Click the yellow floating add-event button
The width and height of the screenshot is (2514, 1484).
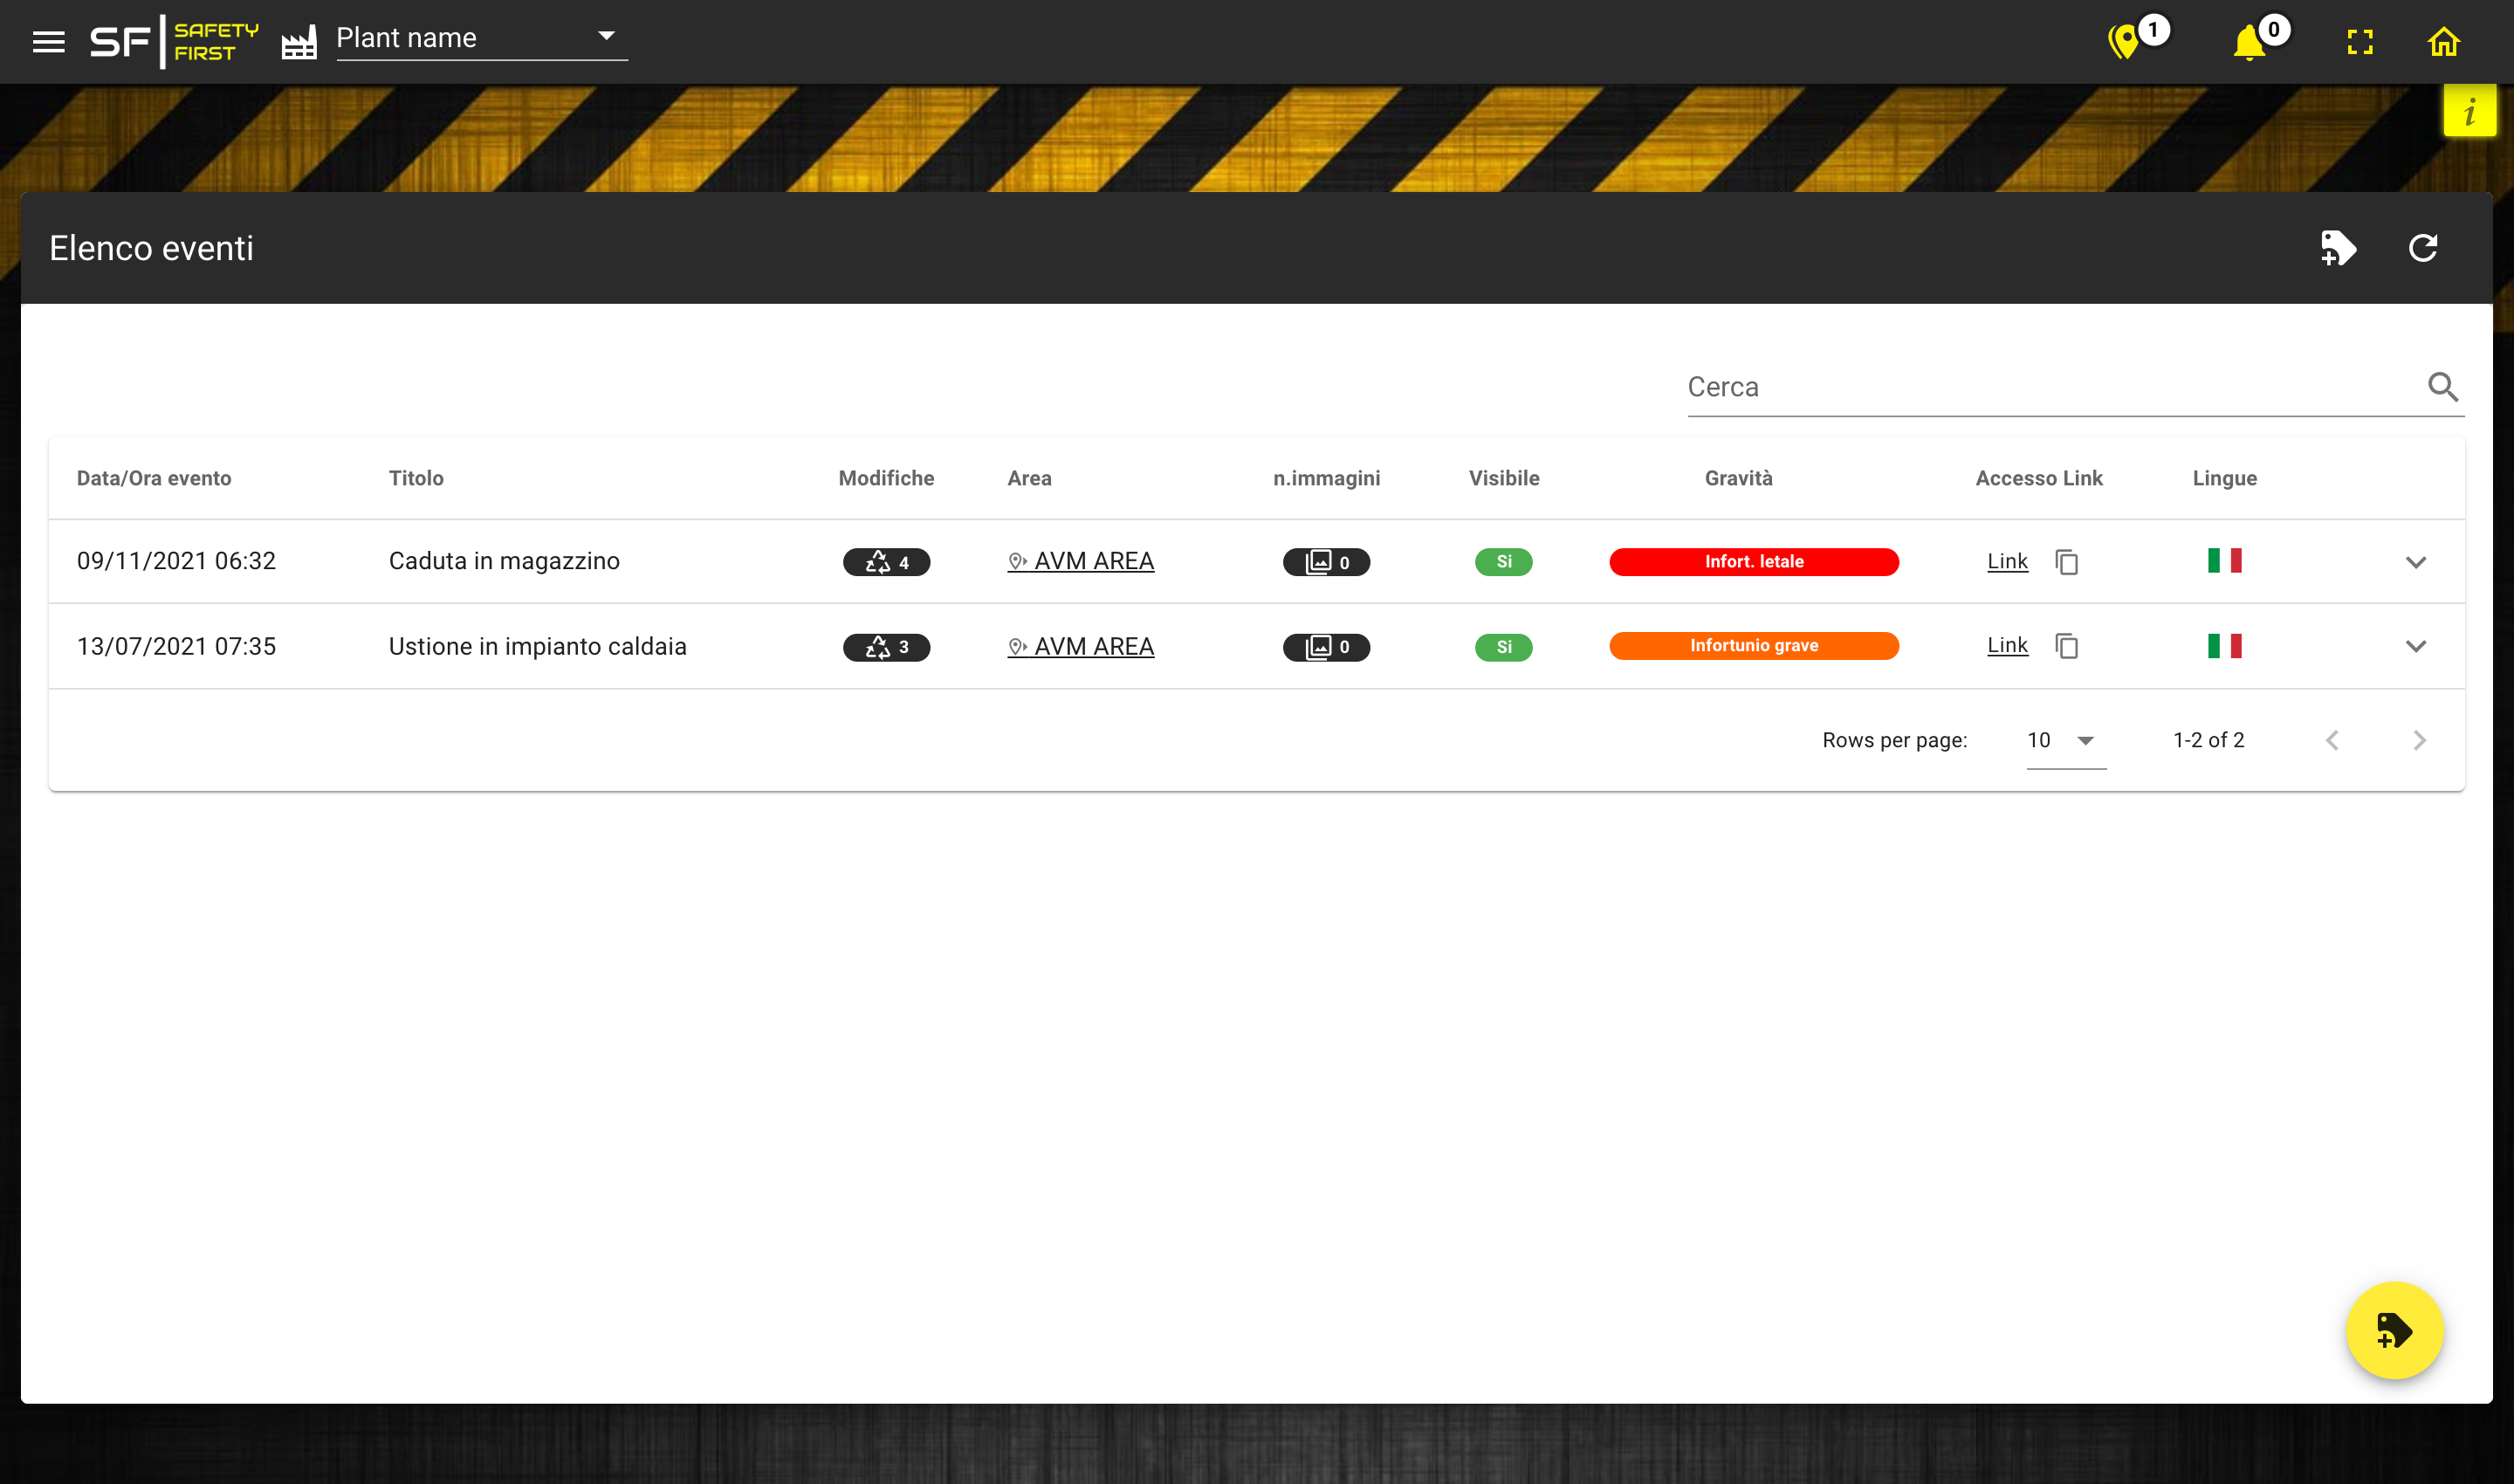[x=2394, y=1331]
